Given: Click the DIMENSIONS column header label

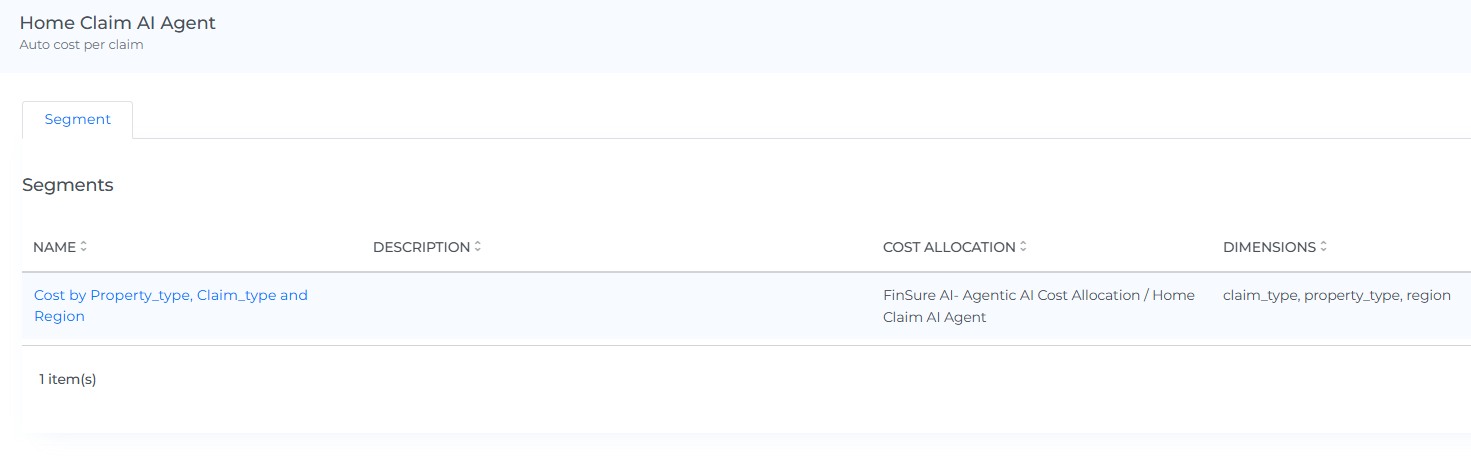Looking at the screenshot, I should coord(1269,247).
